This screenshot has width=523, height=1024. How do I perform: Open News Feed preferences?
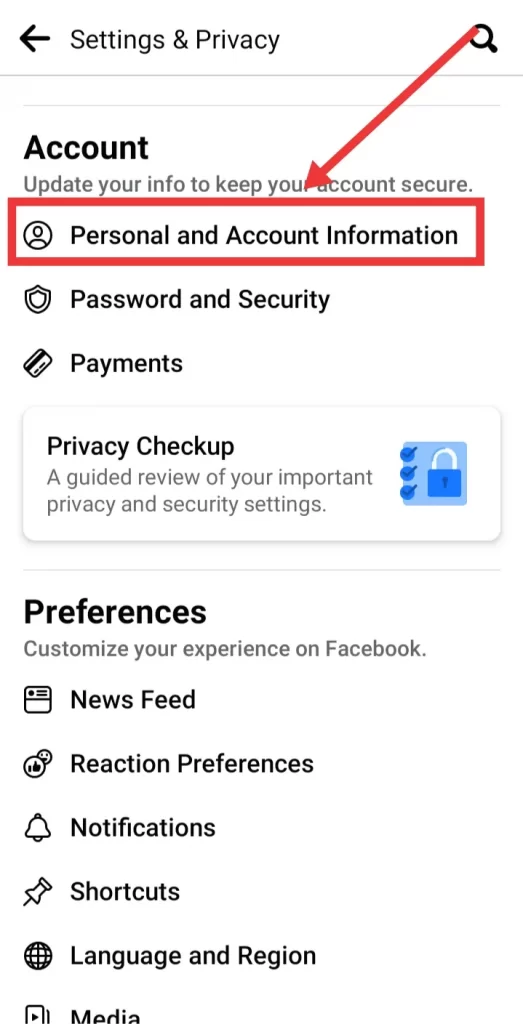coord(133,699)
